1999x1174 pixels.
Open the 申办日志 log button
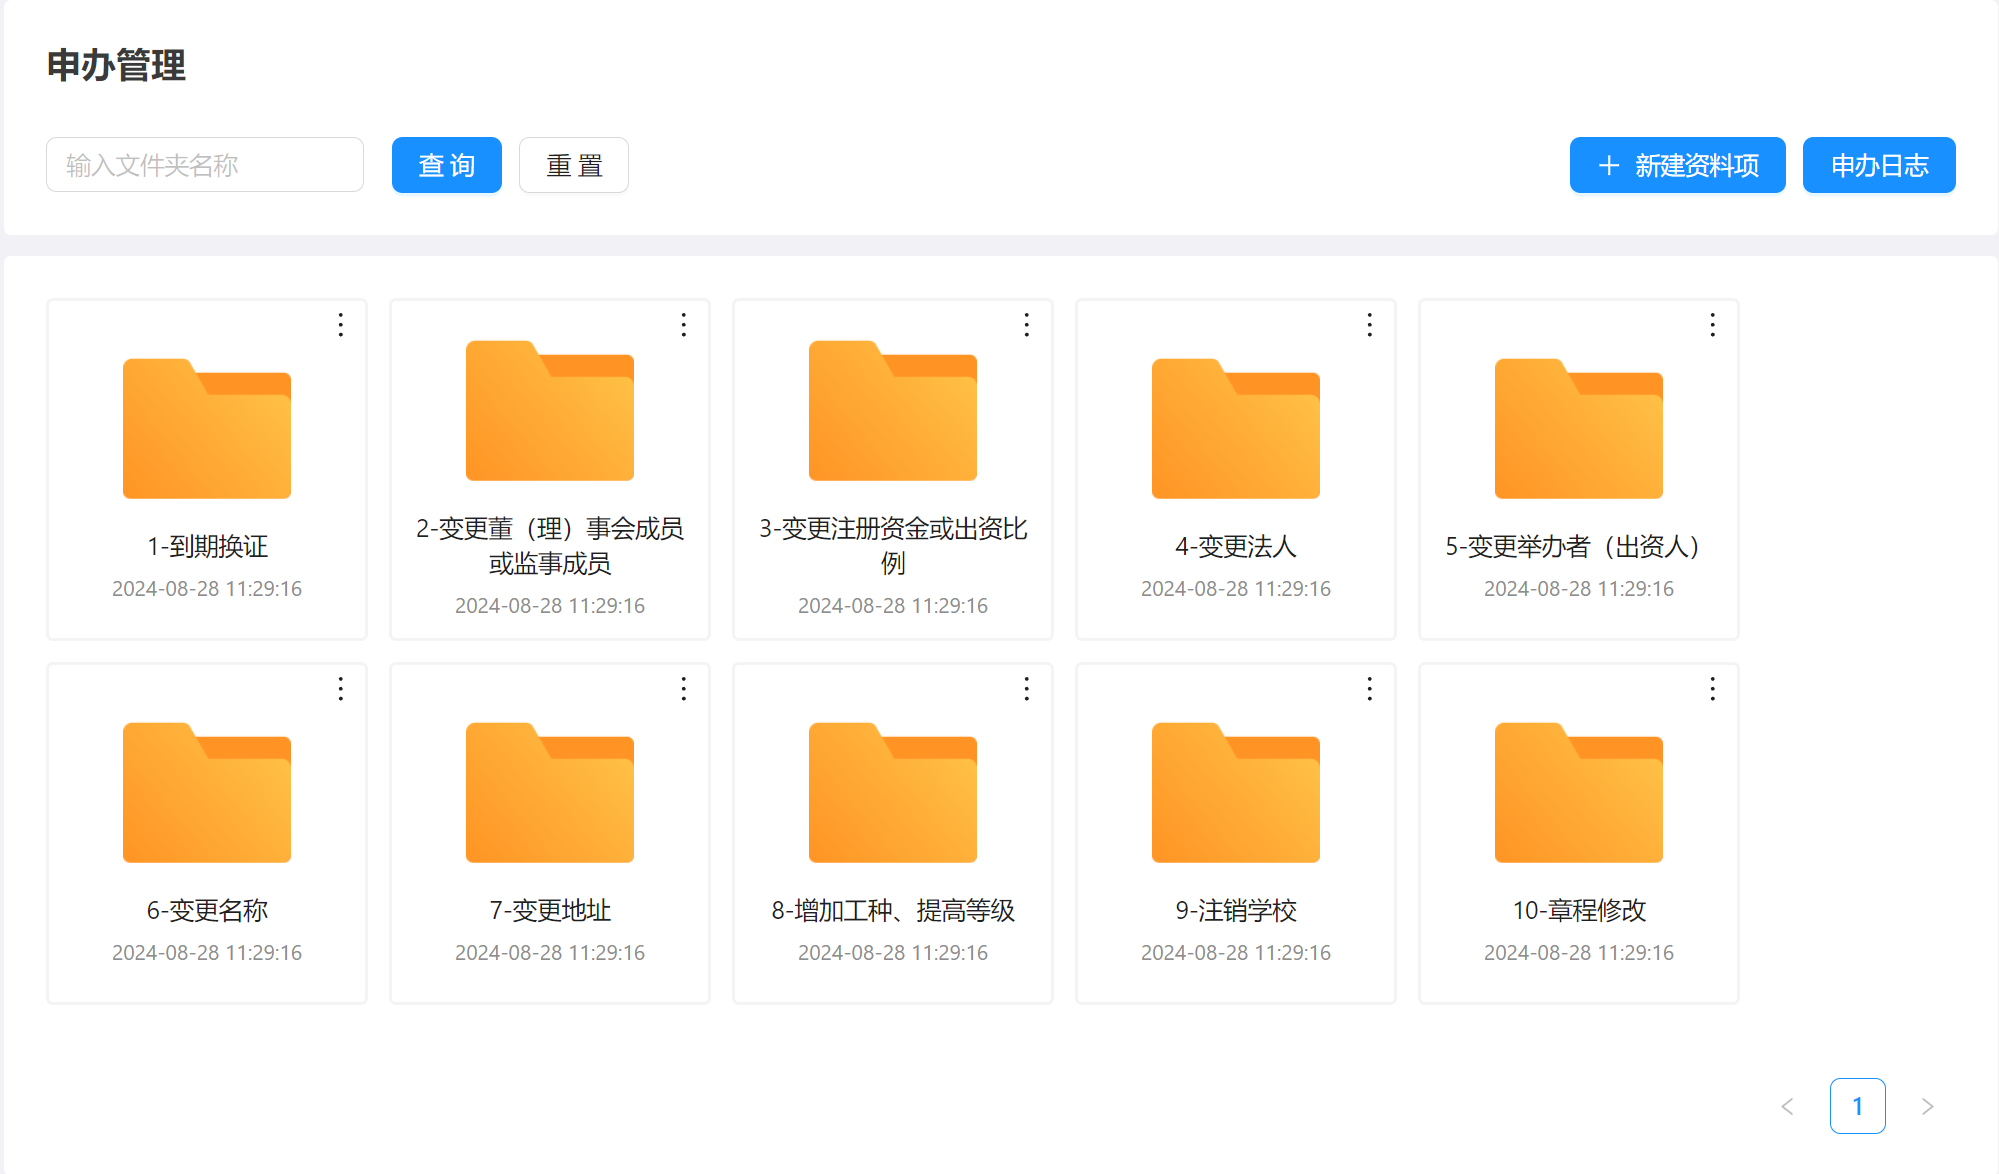pyautogui.click(x=1879, y=165)
